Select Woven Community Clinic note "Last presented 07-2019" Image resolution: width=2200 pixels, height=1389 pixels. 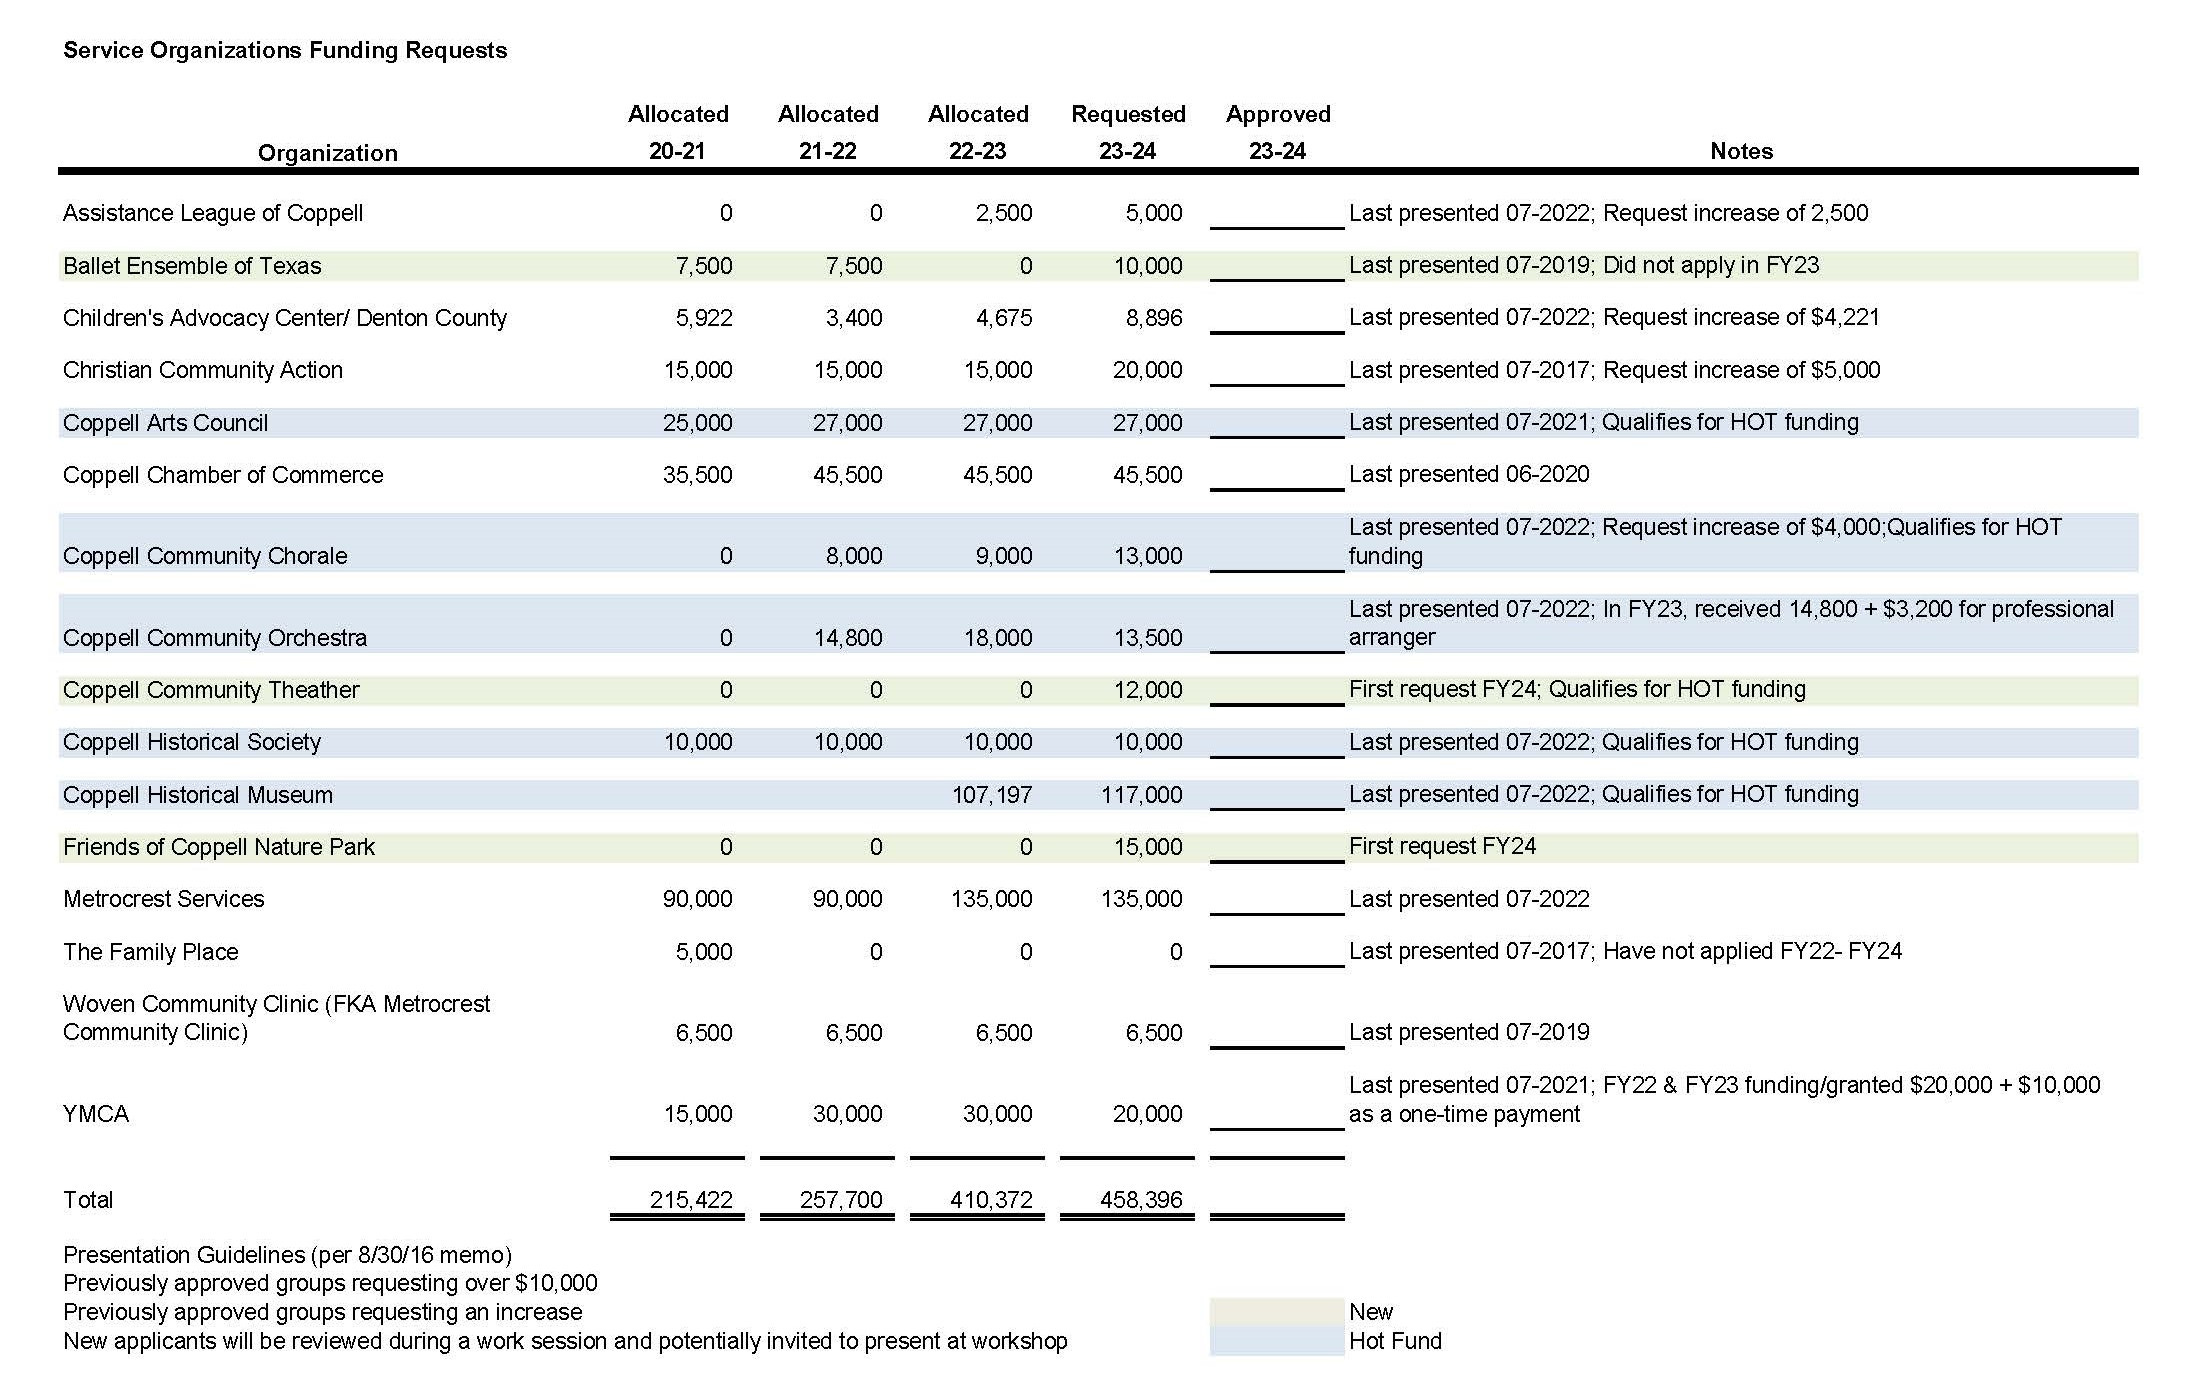[1469, 1032]
